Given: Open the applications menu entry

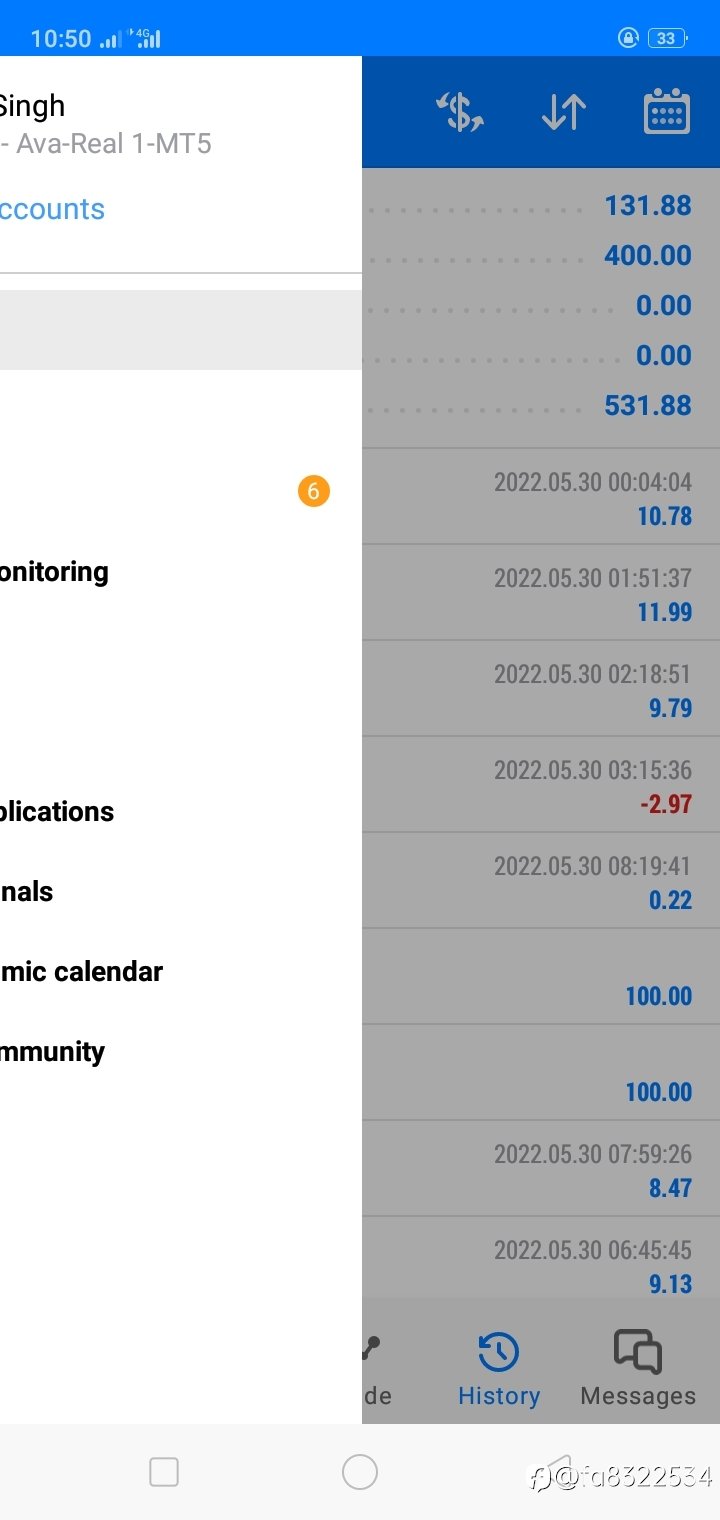Looking at the screenshot, I should (57, 811).
